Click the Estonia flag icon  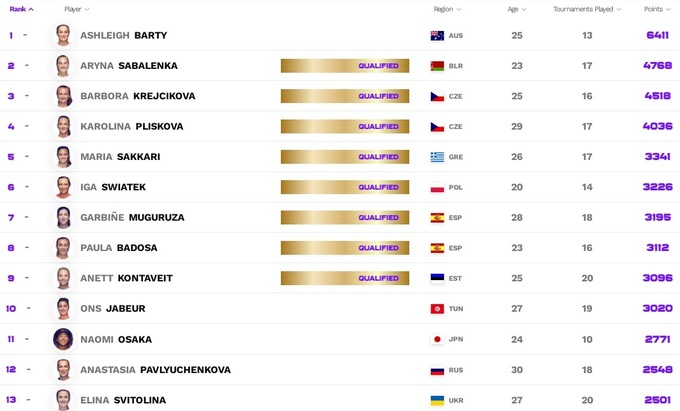click(x=437, y=278)
